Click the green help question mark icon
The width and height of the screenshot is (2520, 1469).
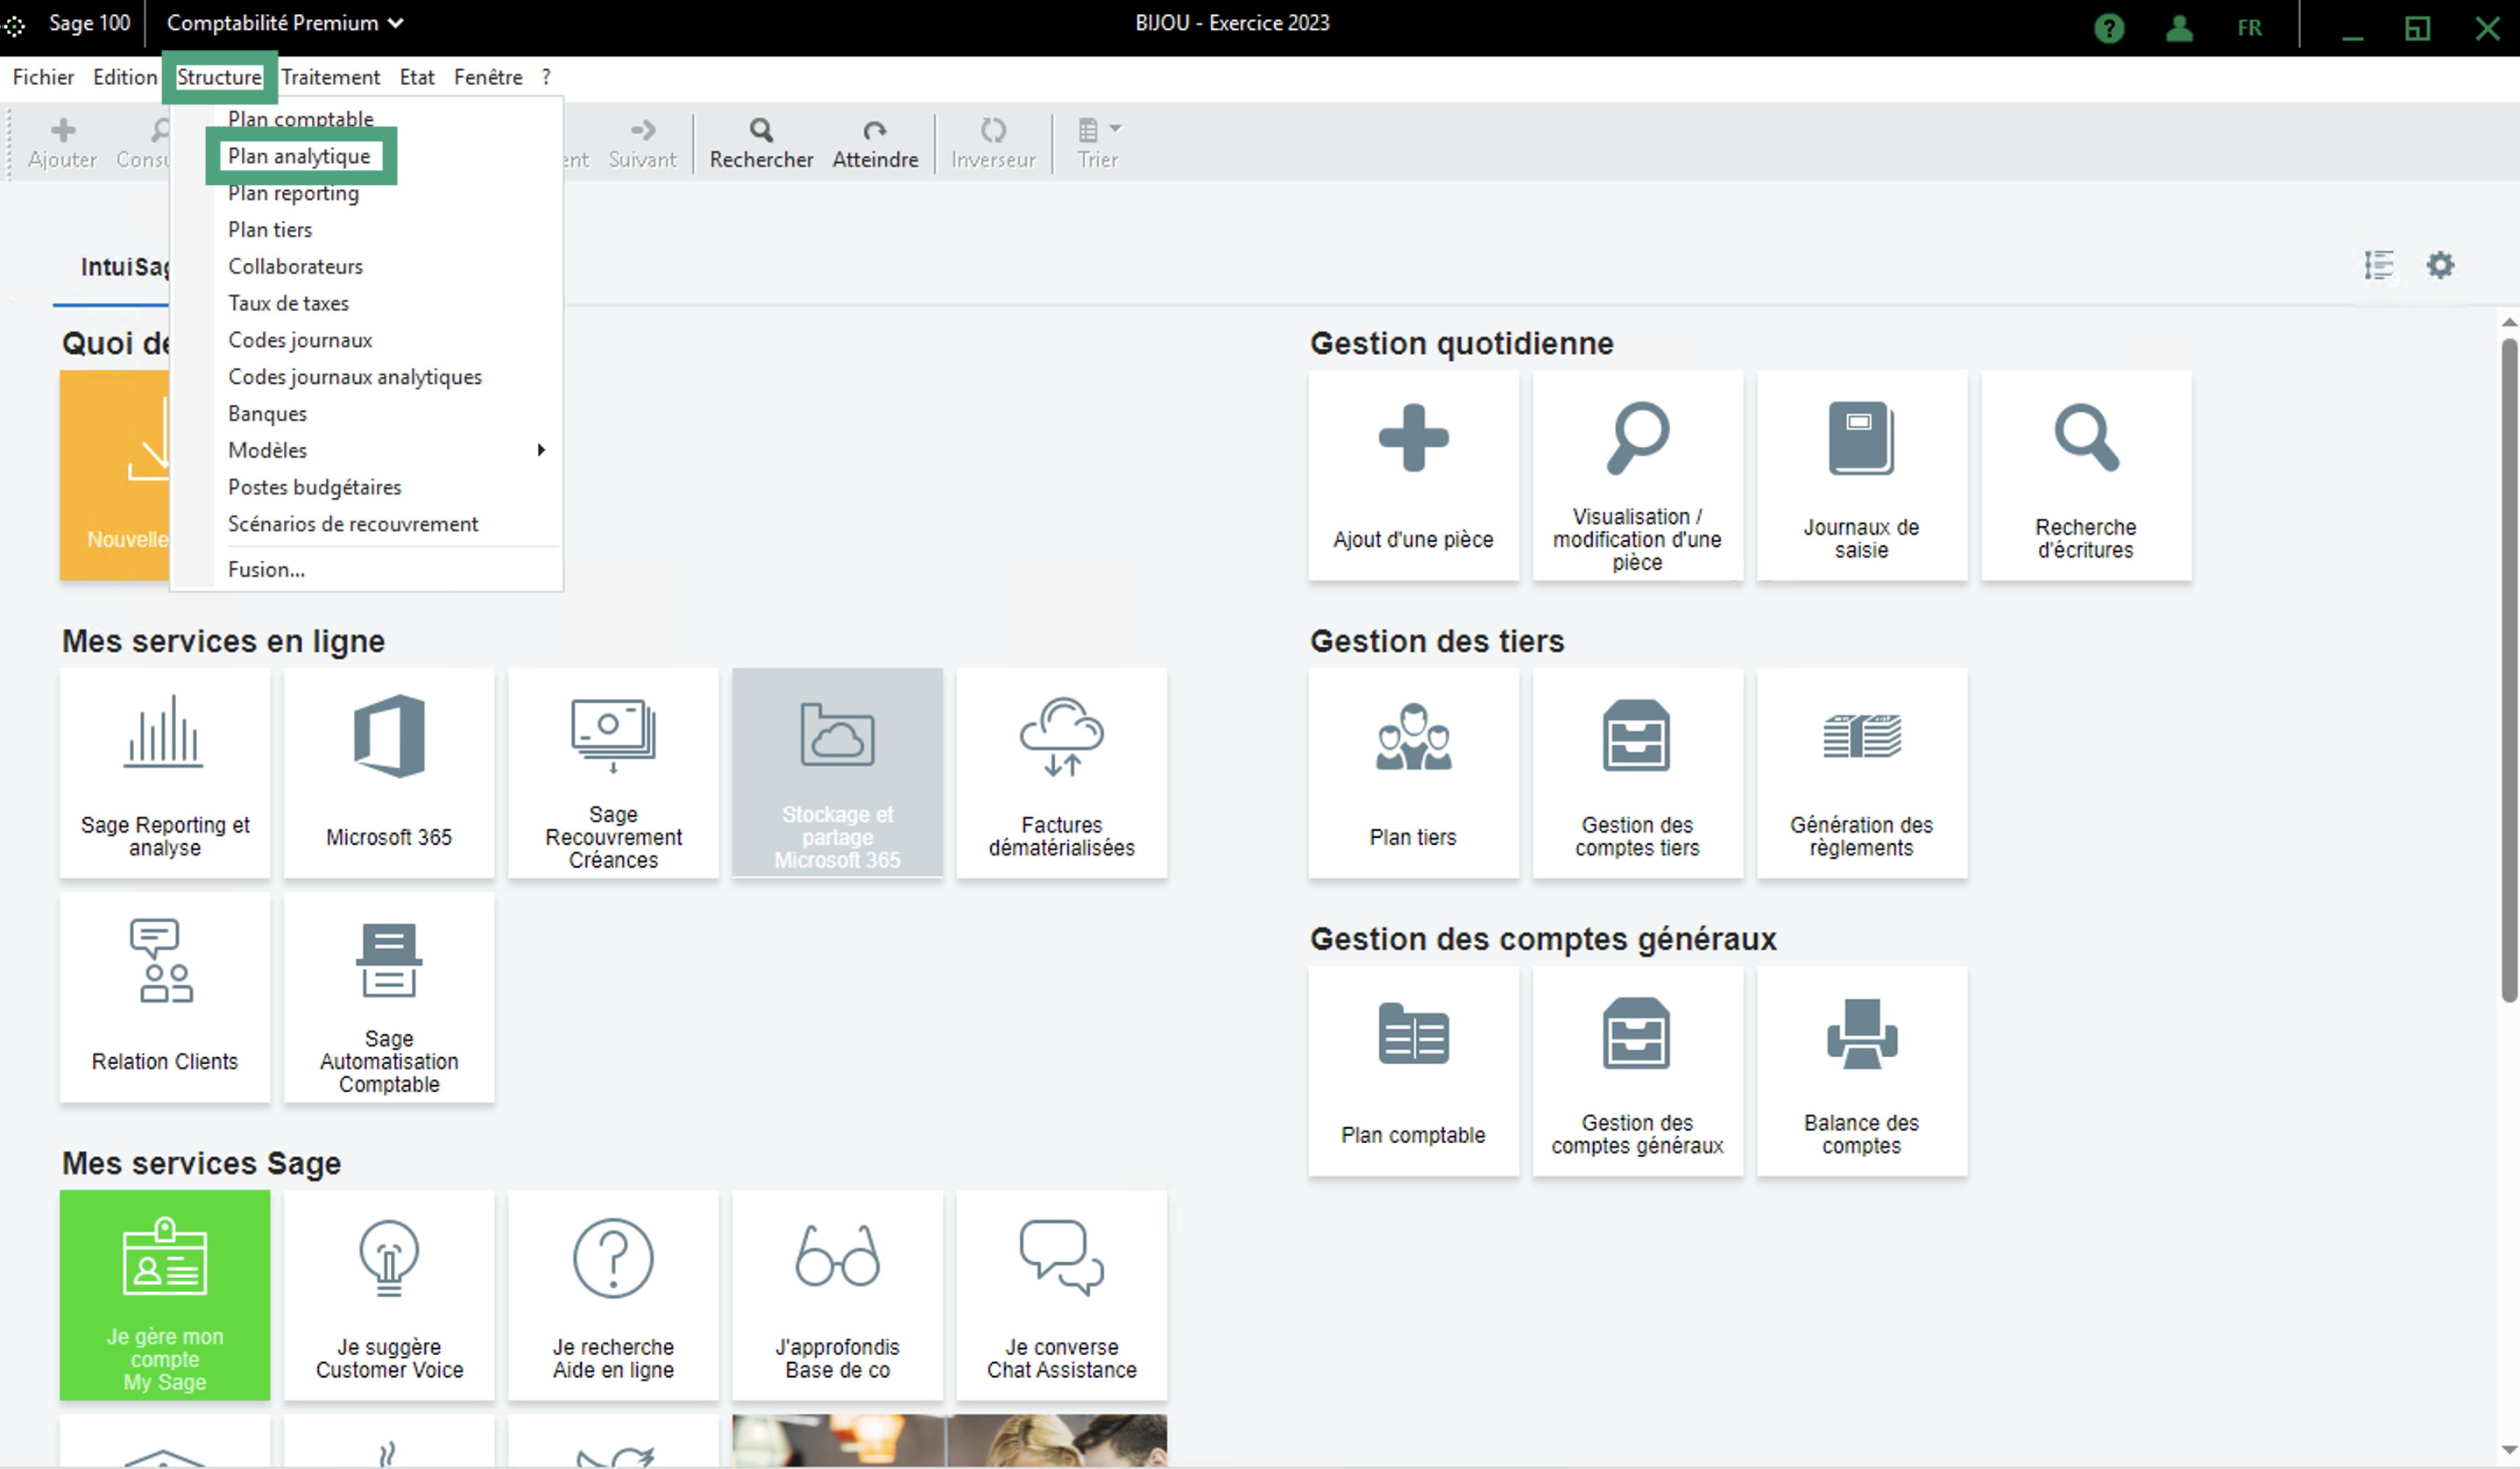tap(2109, 28)
